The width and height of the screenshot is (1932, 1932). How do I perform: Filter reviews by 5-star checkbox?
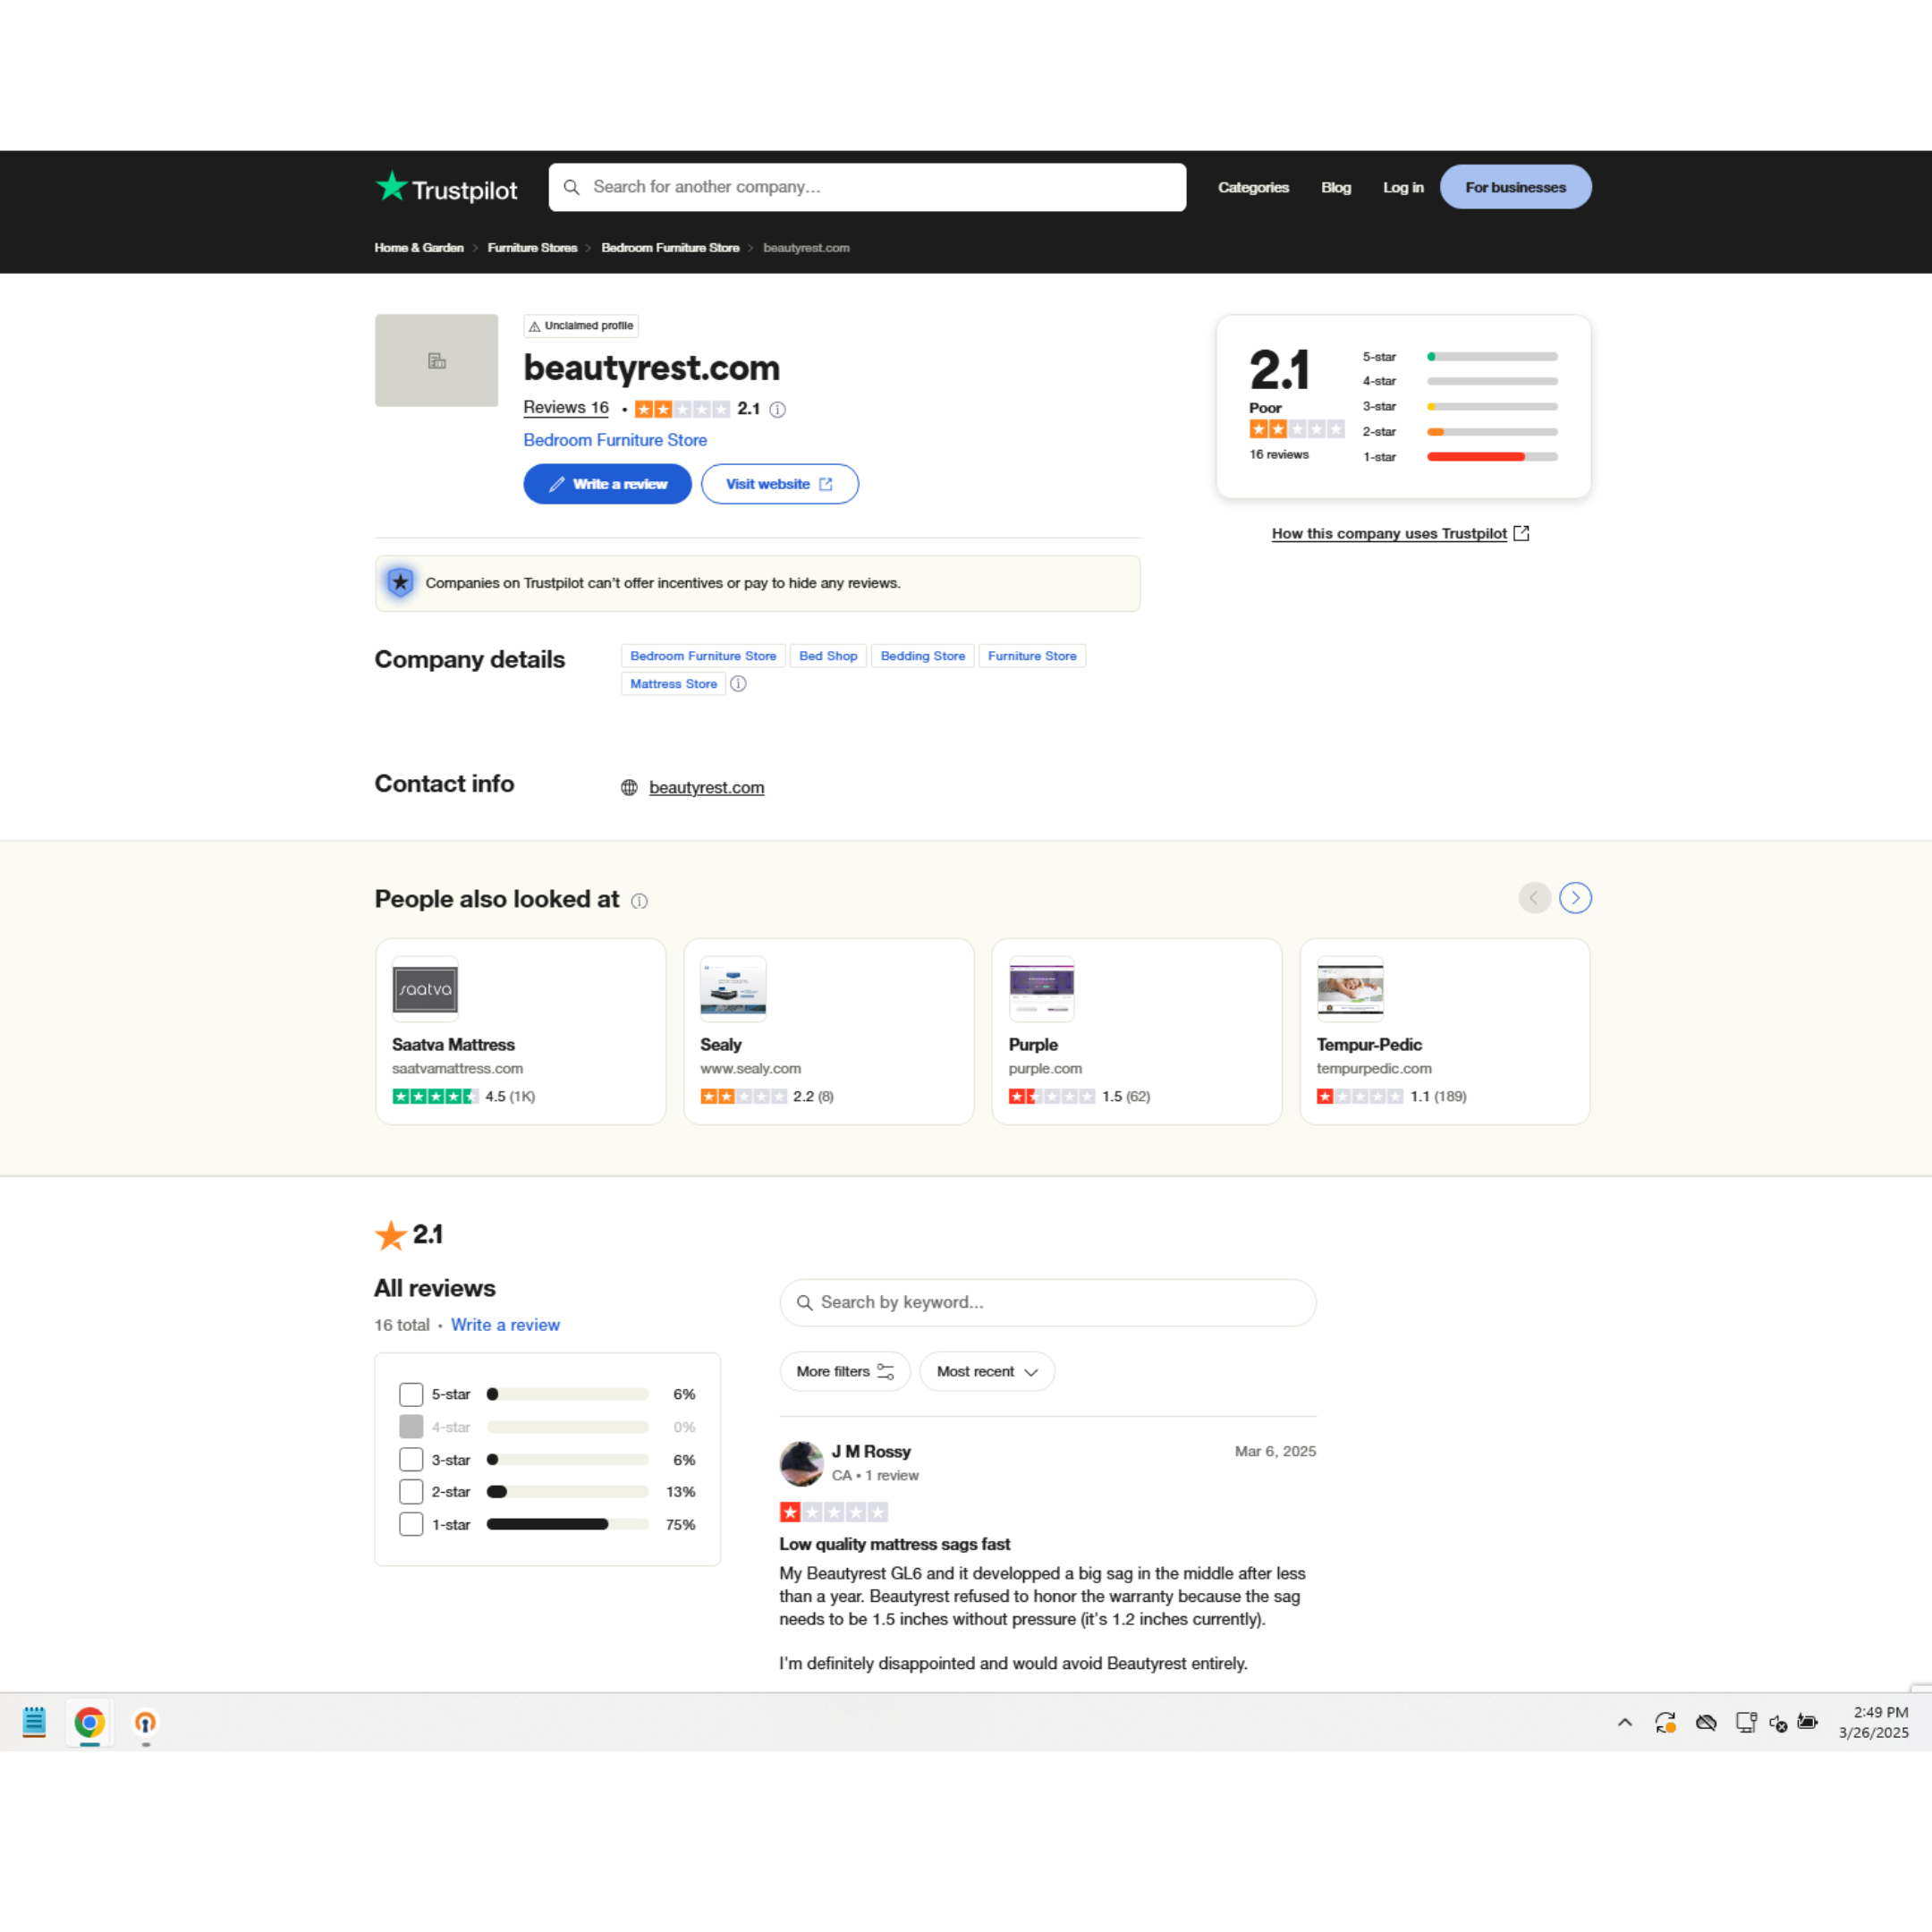point(411,1394)
